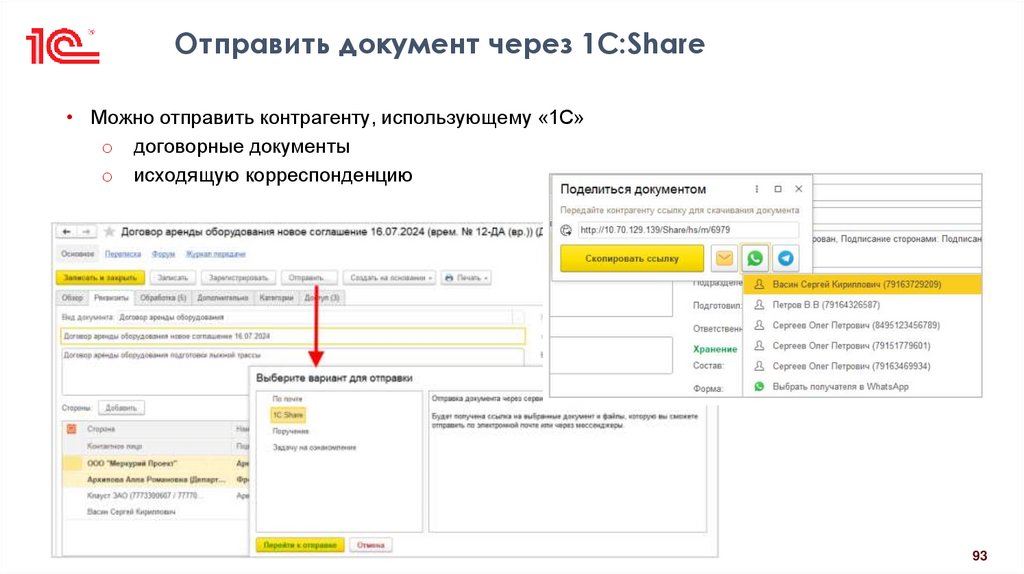Open the Вид документа selection button

pyautogui.click(x=519, y=317)
